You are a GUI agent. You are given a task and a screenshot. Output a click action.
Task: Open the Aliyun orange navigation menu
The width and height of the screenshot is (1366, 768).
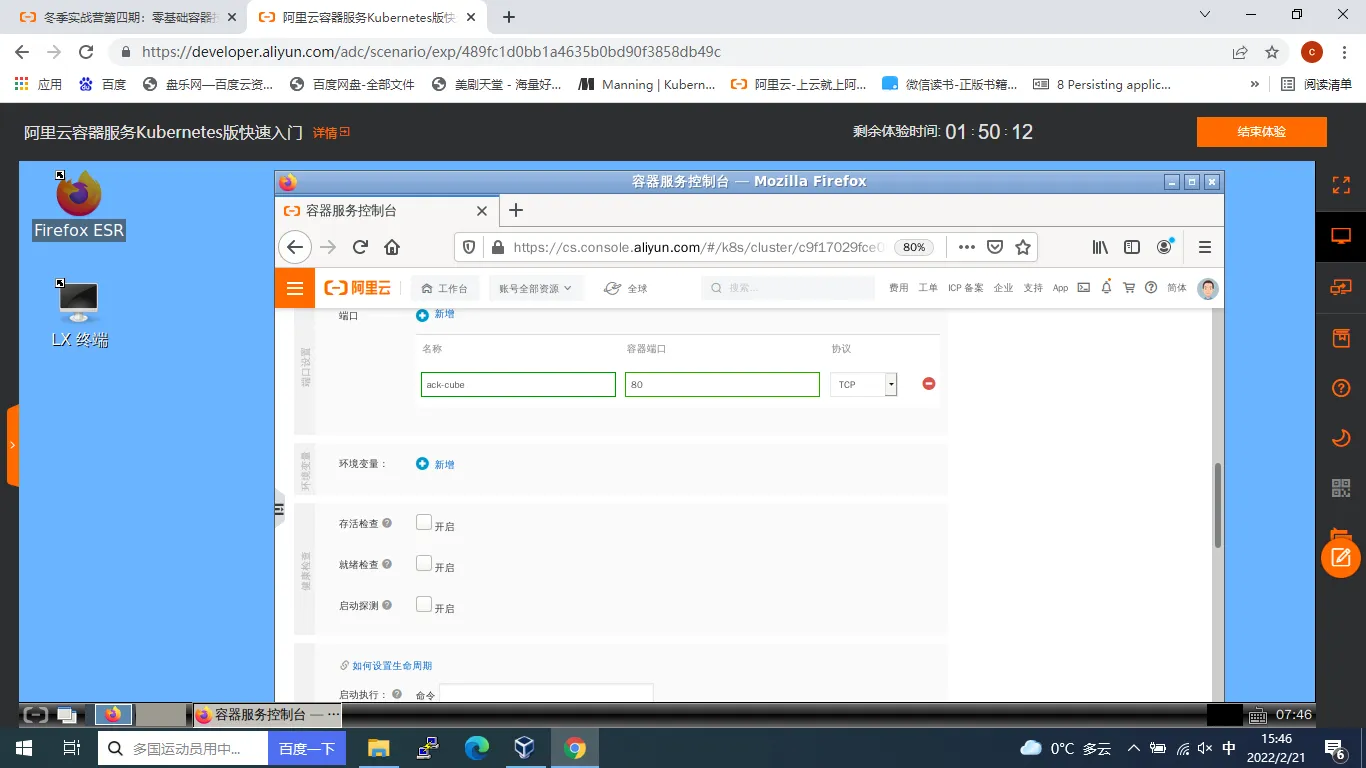pos(295,288)
